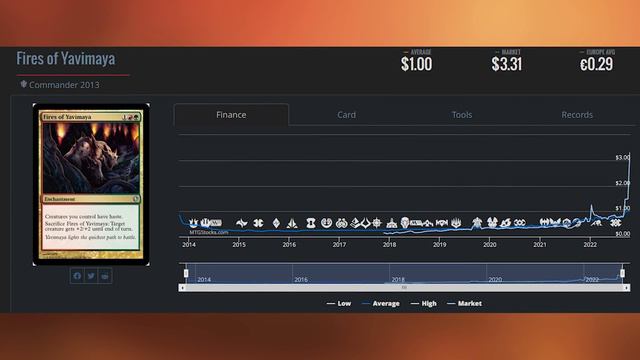Click the Fires of Yavimaya card image
The height and width of the screenshot is (360, 640).
pyautogui.click(x=91, y=184)
